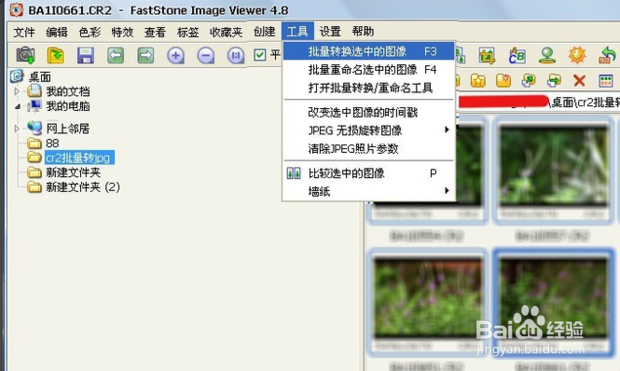Go to next image arrow icon
Image resolution: width=620 pixels, height=371 pixels.
(x=146, y=55)
